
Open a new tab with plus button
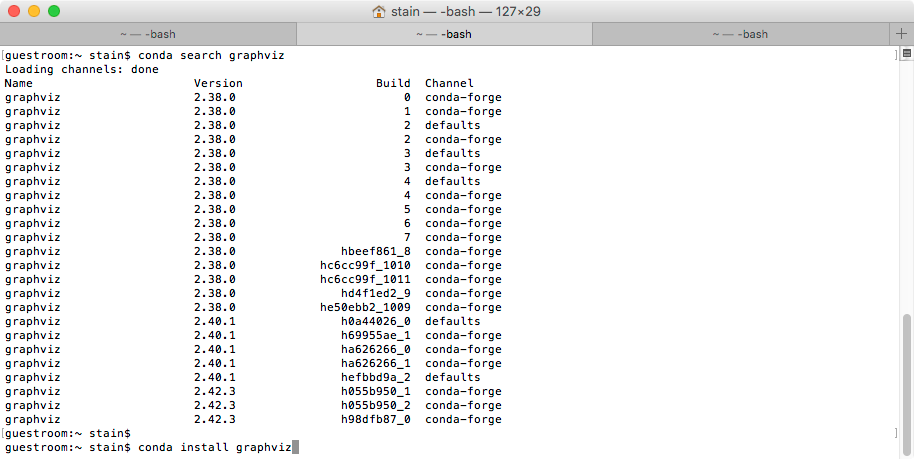pyautogui.click(x=901, y=34)
